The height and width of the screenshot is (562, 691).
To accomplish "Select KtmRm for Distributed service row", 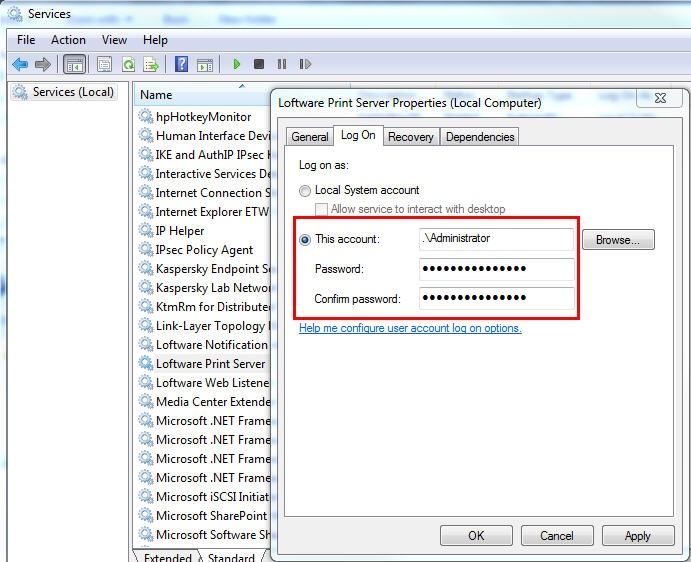I will click(x=203, y=306).
